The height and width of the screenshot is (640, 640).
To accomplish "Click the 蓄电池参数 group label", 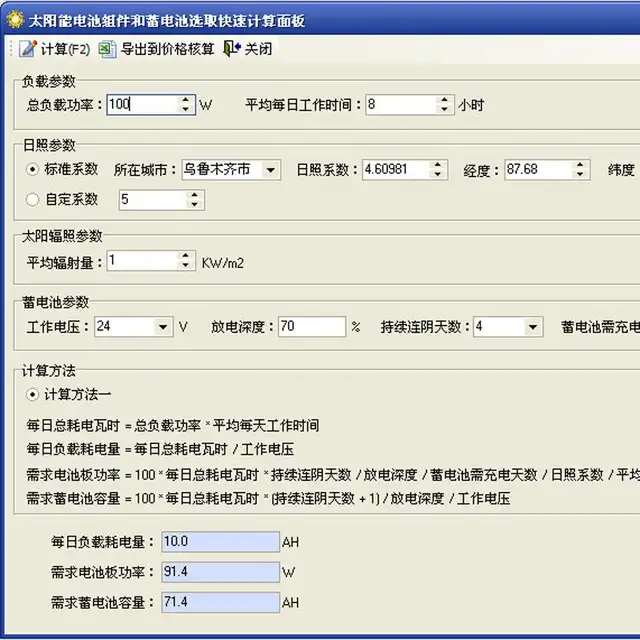I will (x=56, y=302).
